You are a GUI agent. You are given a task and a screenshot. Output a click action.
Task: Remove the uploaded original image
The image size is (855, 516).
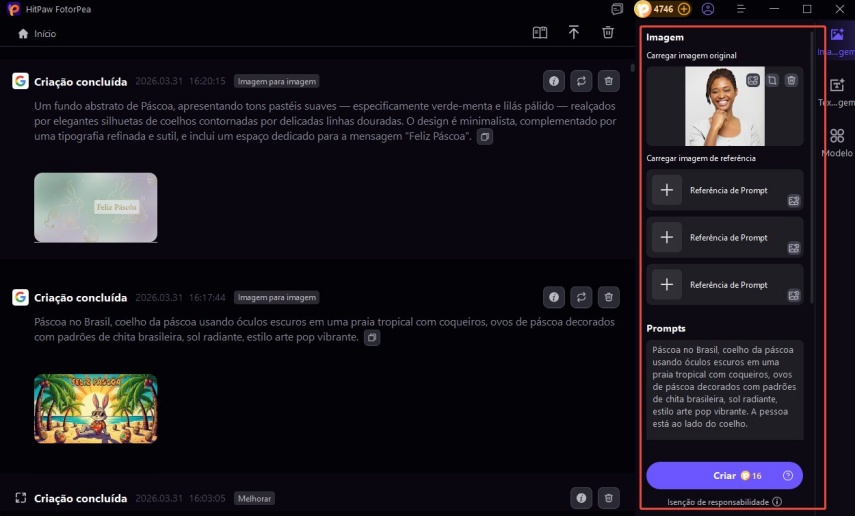tap(791, 81)
